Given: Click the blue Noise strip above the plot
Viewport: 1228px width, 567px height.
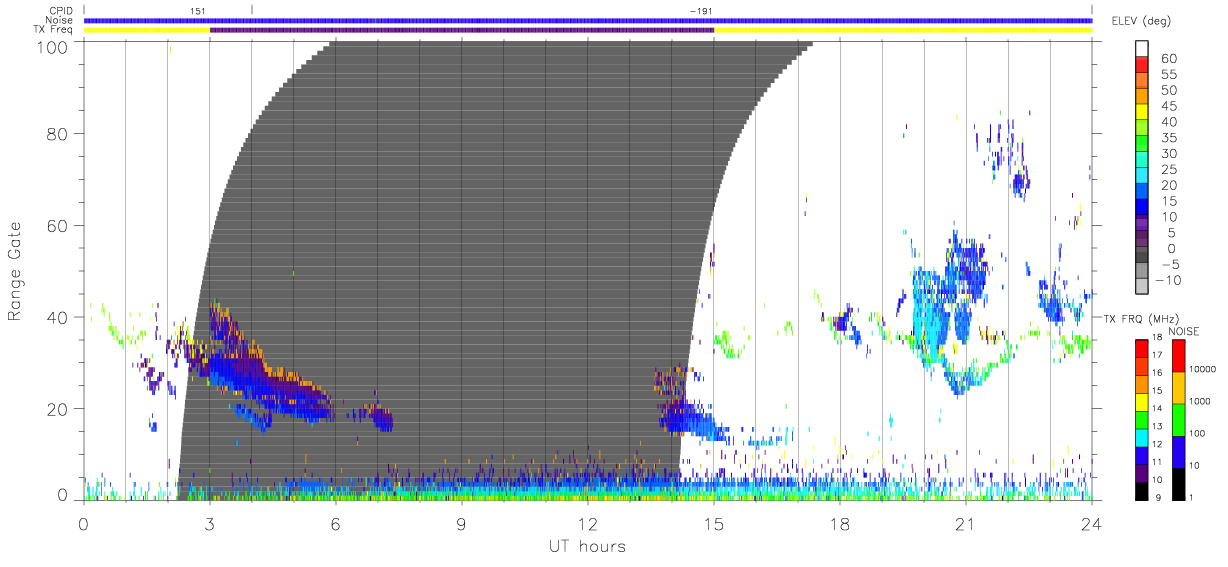Looking at the screenshot, I should click(588, 20).
